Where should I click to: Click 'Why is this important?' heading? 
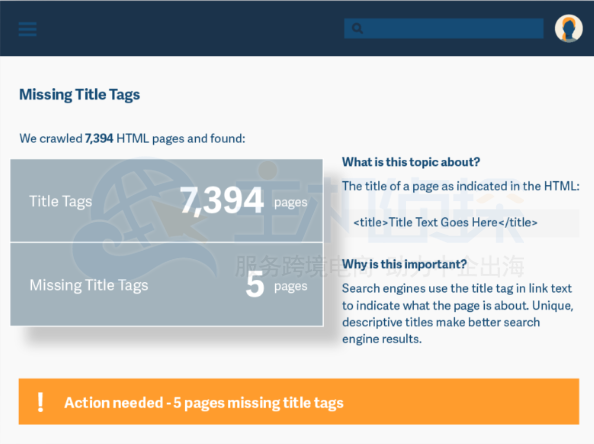coord(405,264)
